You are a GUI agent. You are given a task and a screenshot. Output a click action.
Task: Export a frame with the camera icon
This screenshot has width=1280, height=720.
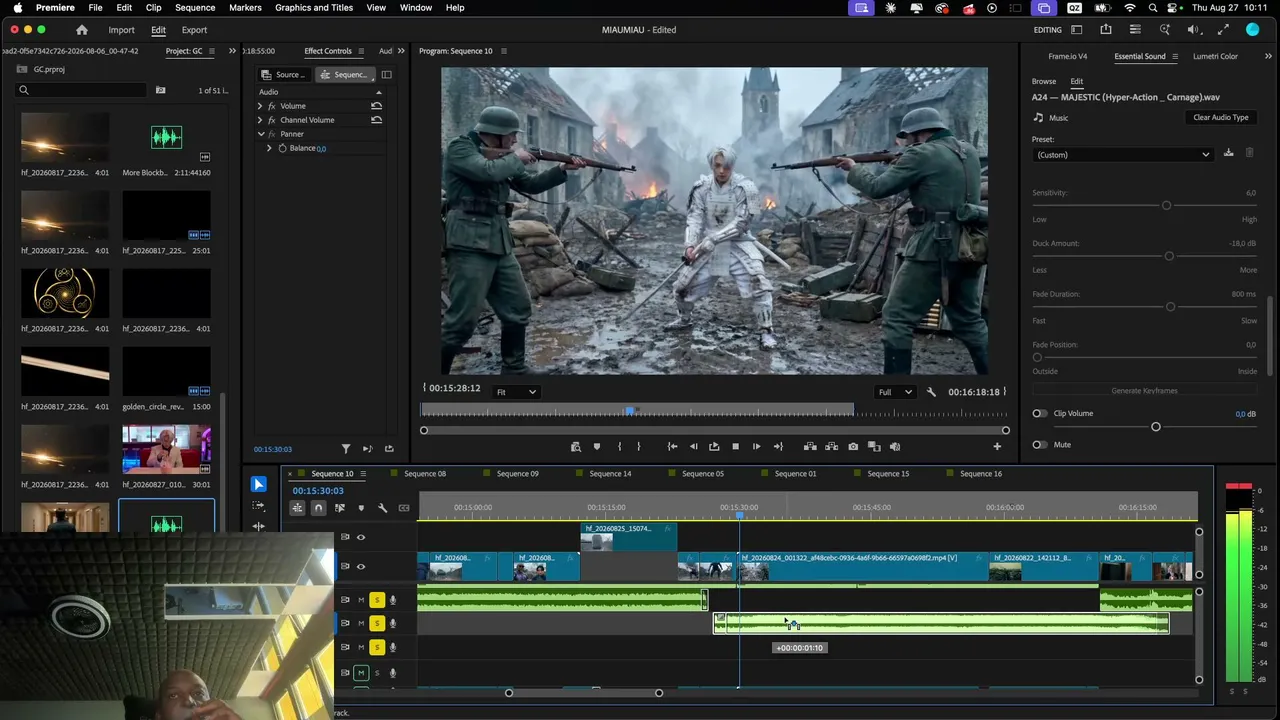pyautogui.click(x=853, y=447)
